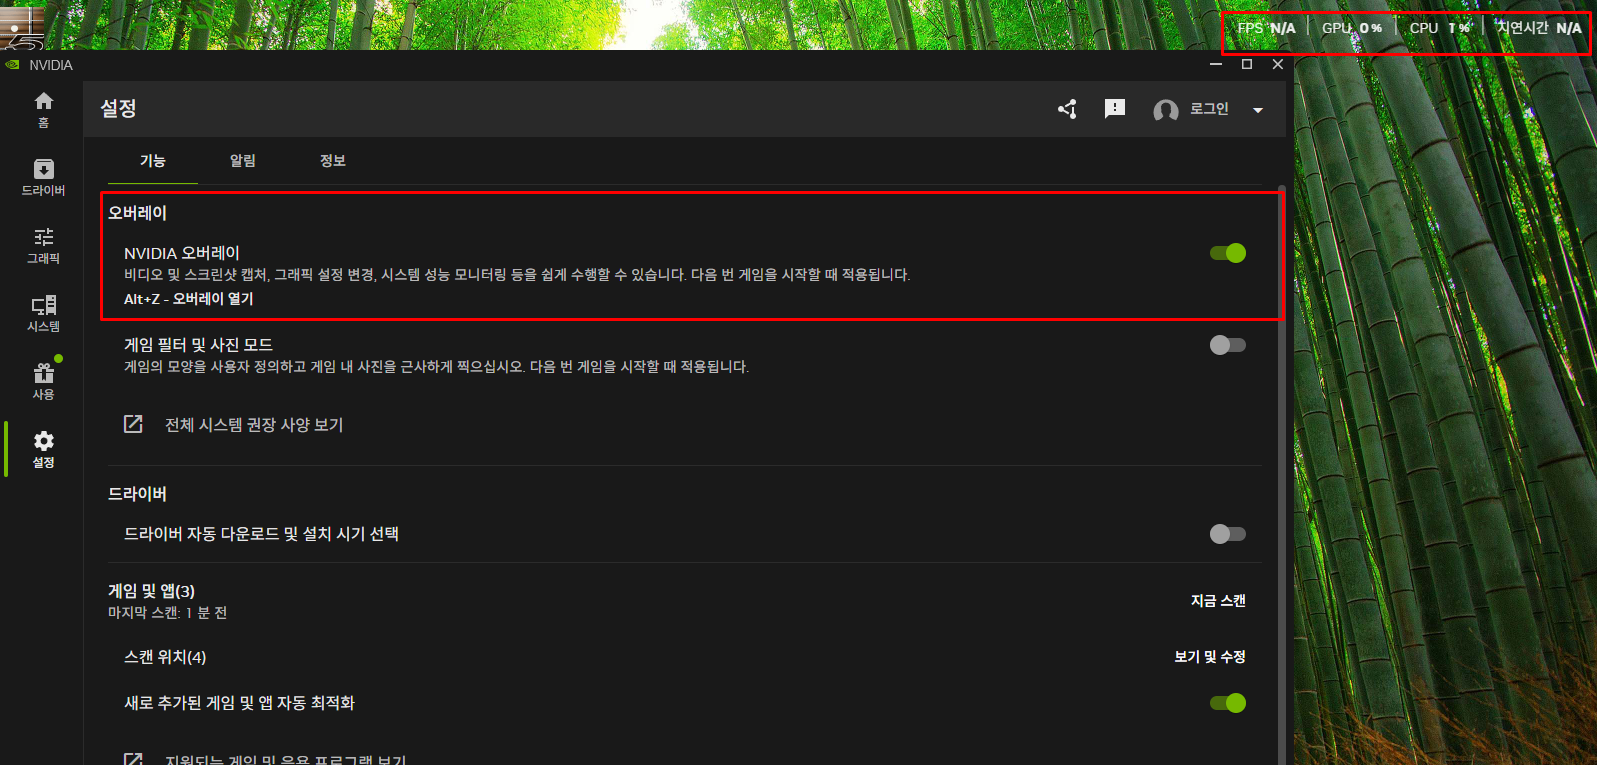Click the 지금 스캔 button
The width and height of the screenshot is (1597, 765).
[1218, 601]
